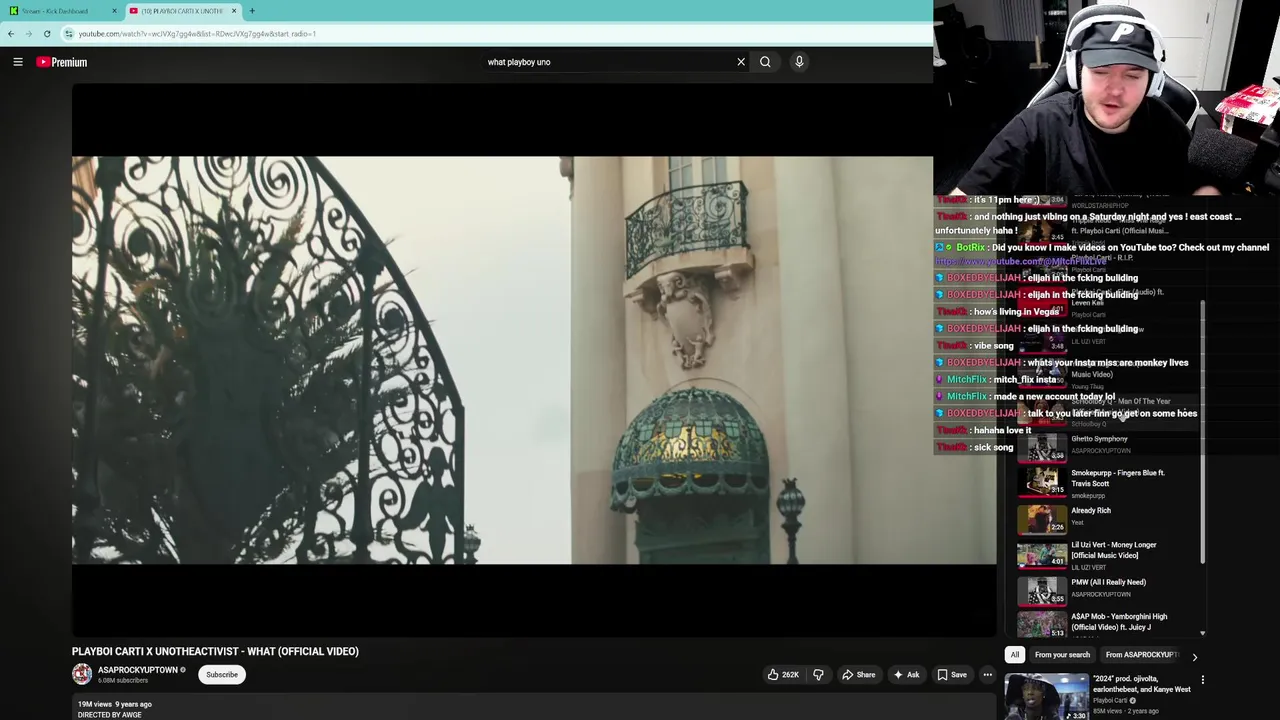Open 'Smokepurpp - Fingers Blue ft. Travis Scott' title
The image size is (1280, 720).
coord(1118,478)
